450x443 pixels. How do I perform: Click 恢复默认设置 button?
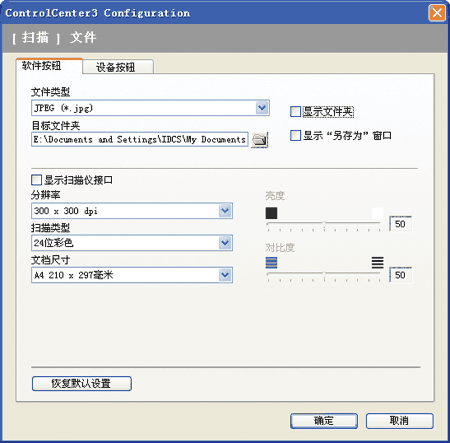82,383
